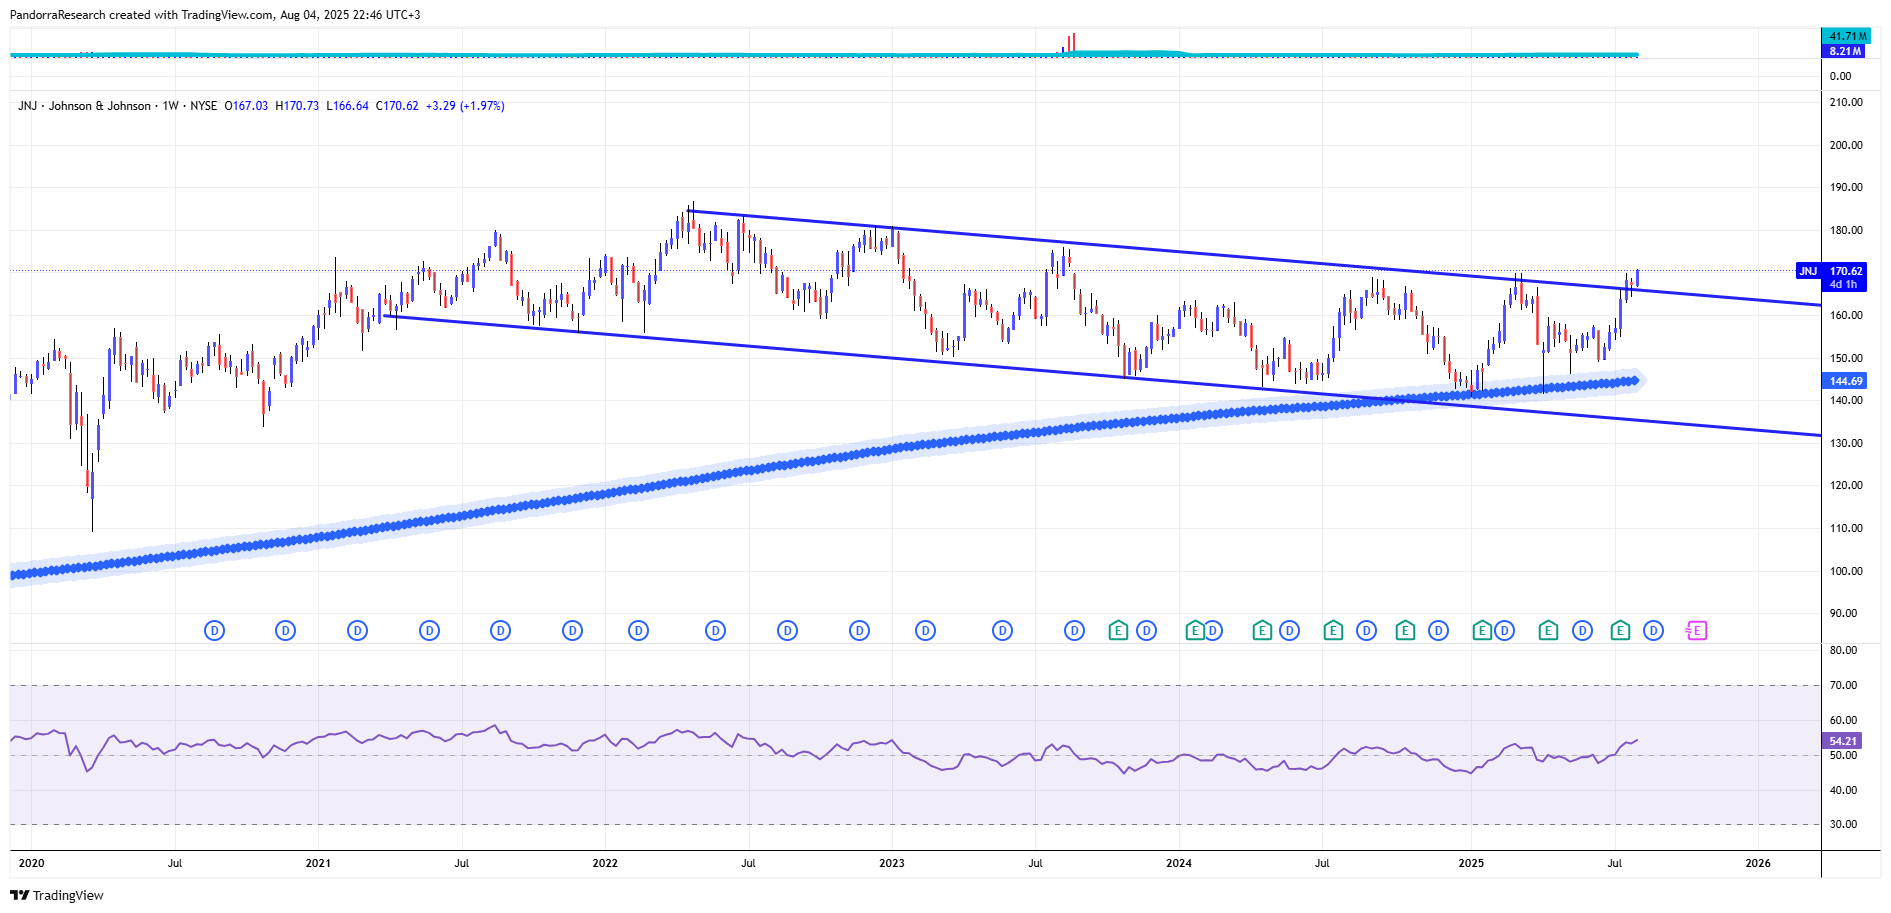Click the February 2022 dividend D marker

tap(639, 631)
